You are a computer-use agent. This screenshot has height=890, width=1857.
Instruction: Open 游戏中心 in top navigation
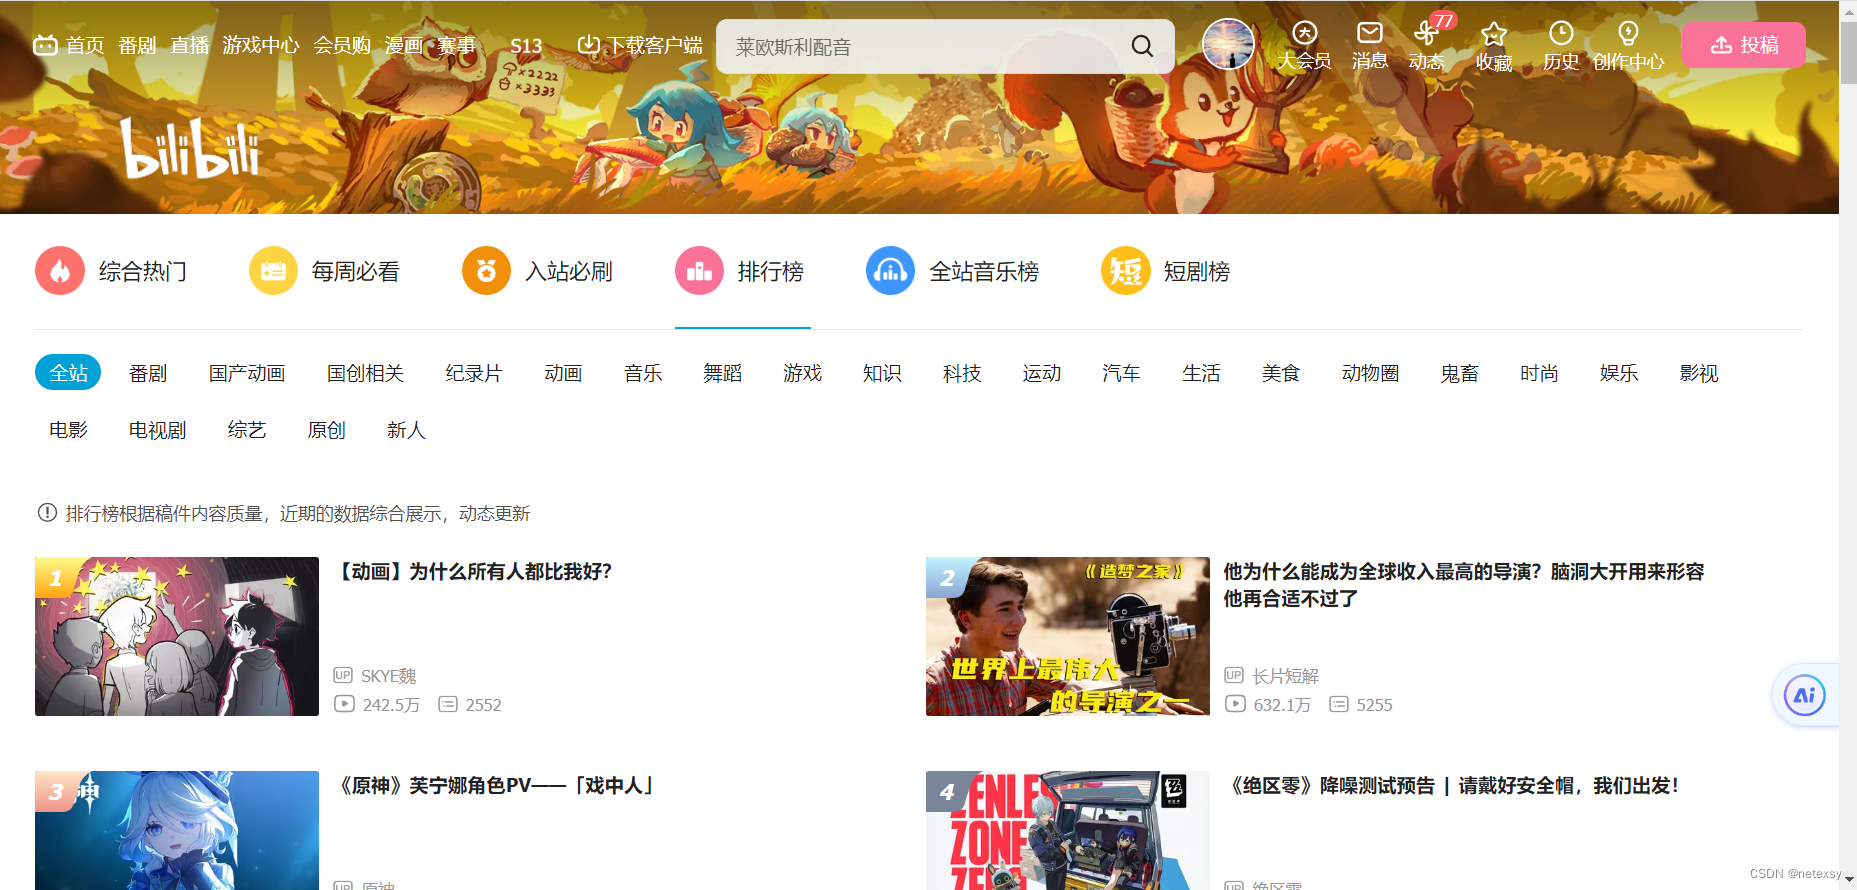[260, 46]
